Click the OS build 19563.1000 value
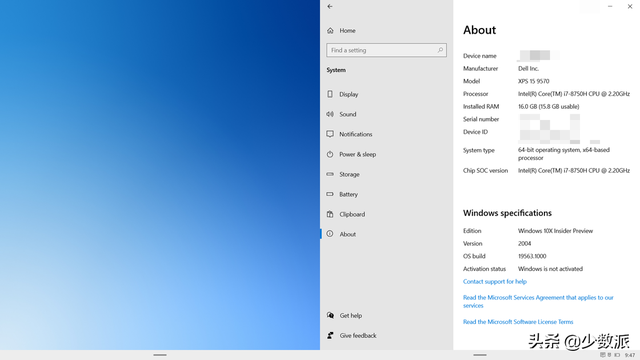640x360 pixels. pyautogui.click(x=532, y=256)
